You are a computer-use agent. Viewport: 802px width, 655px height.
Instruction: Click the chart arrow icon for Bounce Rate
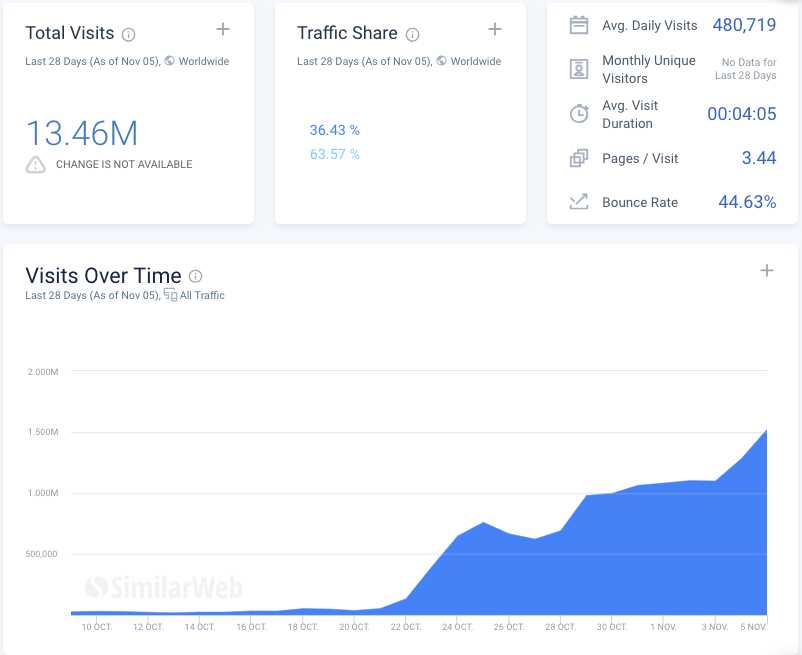click(579, 202)
